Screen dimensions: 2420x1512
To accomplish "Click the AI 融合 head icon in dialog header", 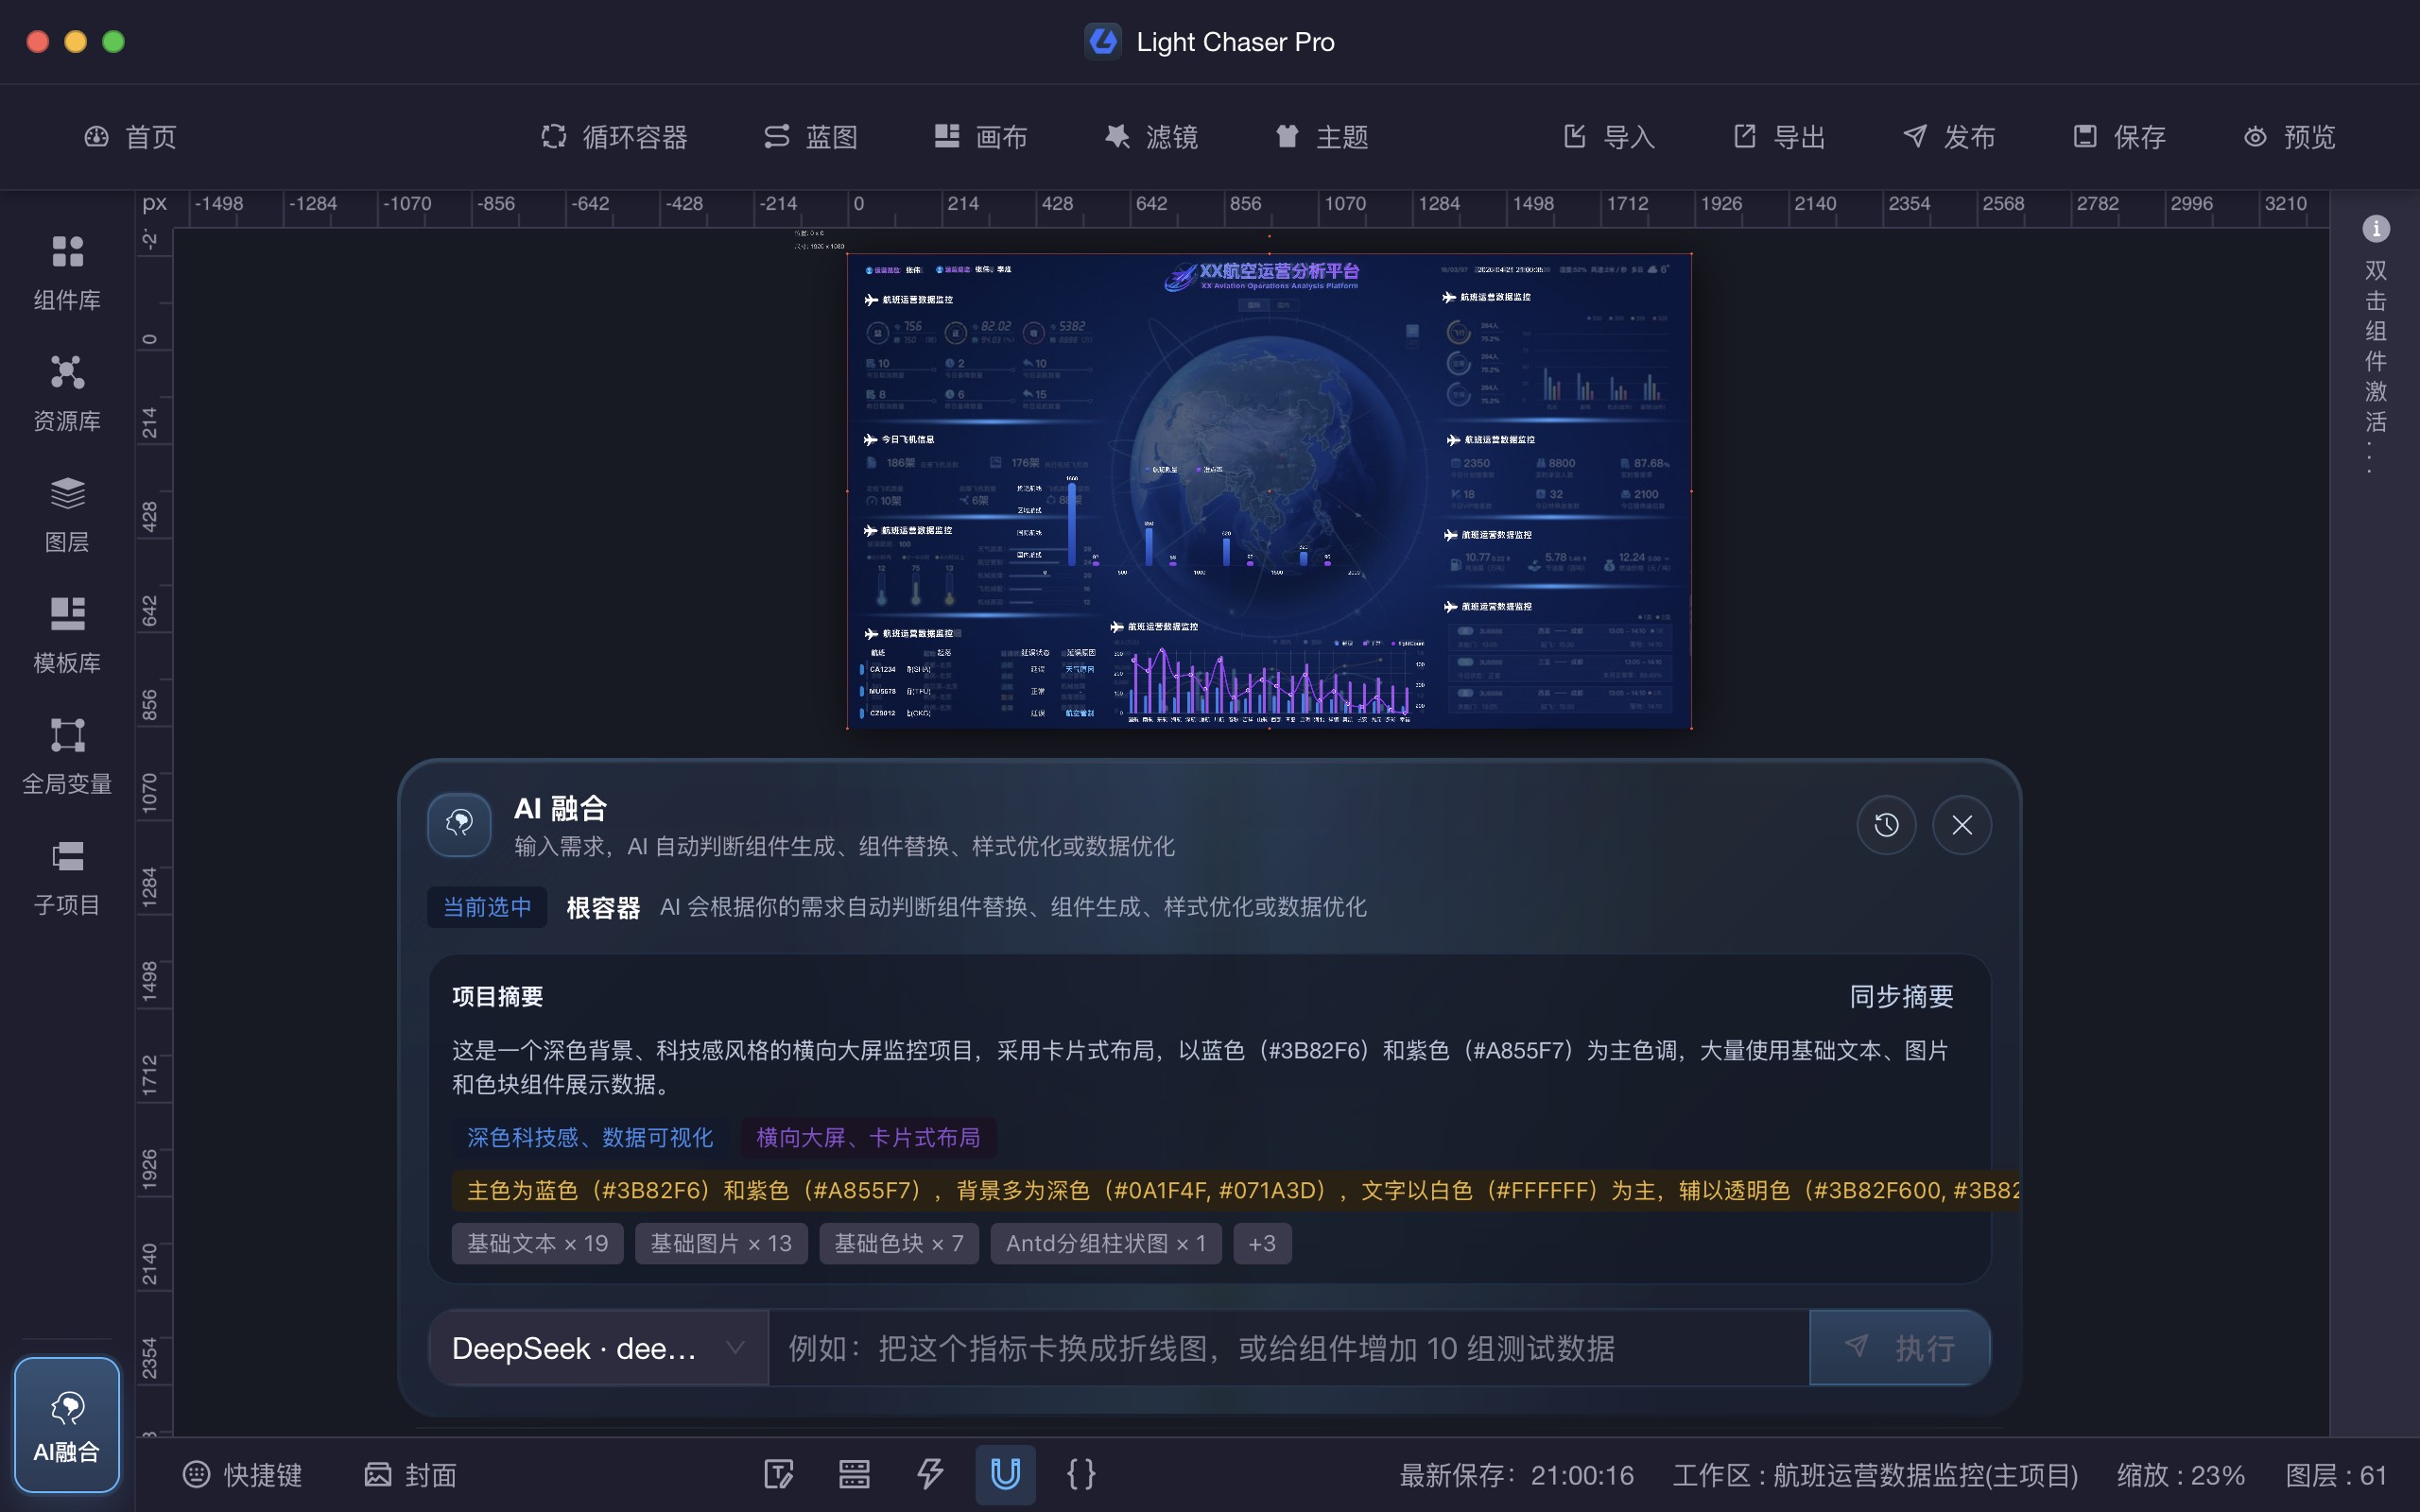I will click(x=459, y=825).
